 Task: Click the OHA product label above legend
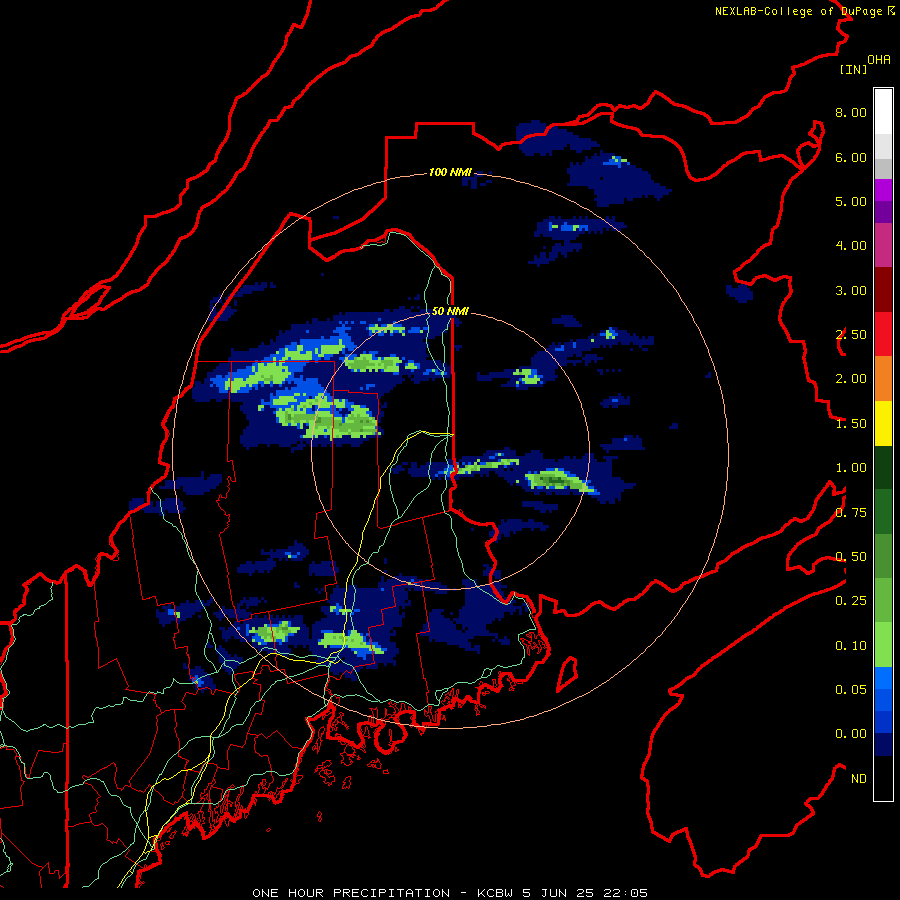click(879, 59)
